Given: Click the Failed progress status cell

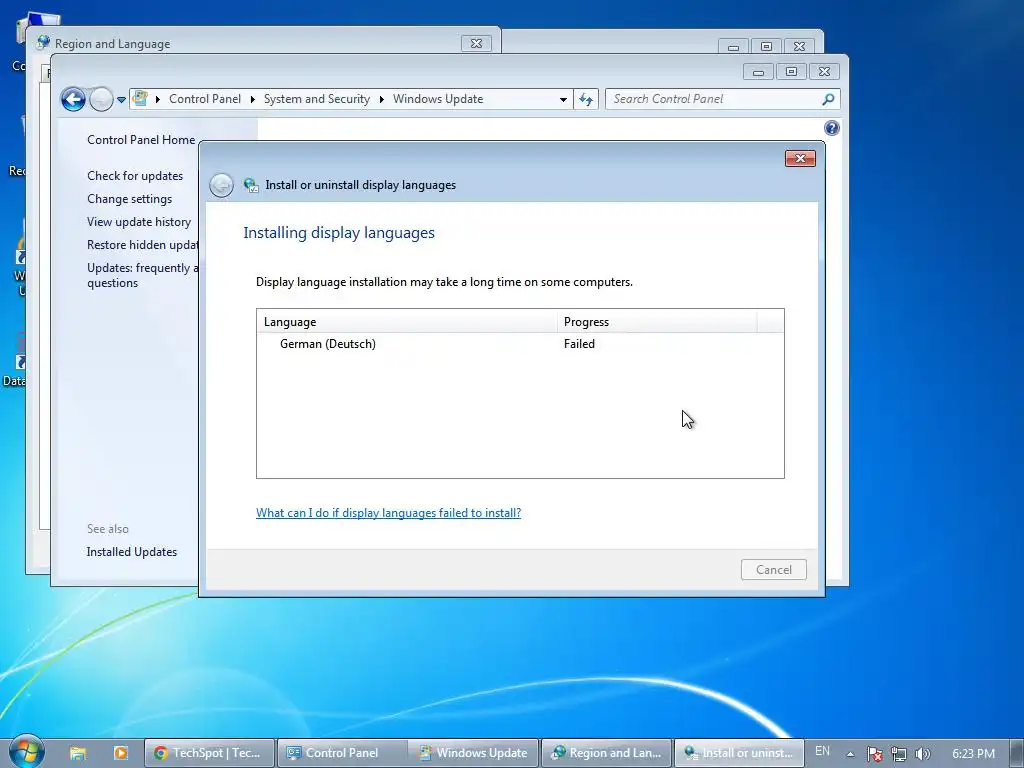Looking at the screenshot, I should pyautogui.click(x=579, y=344).
